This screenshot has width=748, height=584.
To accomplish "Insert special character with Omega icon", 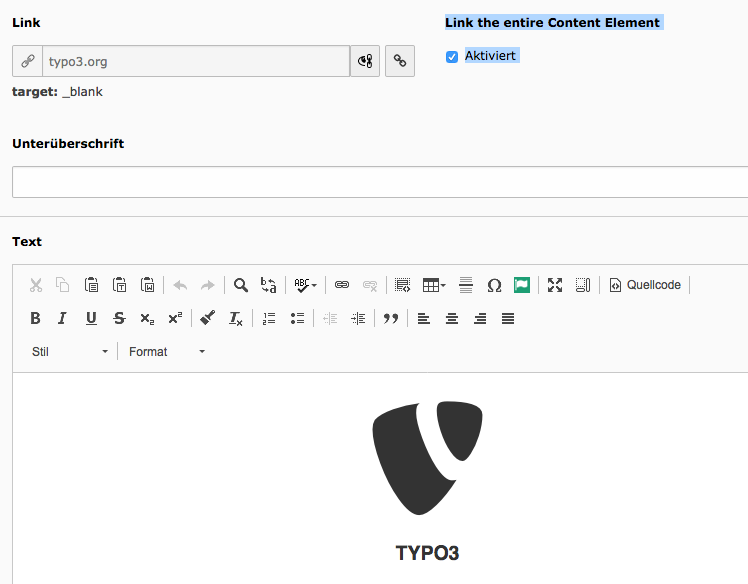I will pyautogui.click(x=494, y=285).
